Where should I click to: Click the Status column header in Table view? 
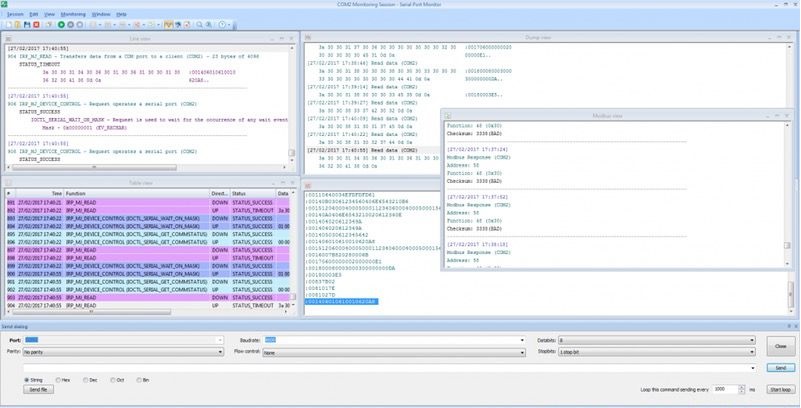pyautogui.click(x=253, y=194)
